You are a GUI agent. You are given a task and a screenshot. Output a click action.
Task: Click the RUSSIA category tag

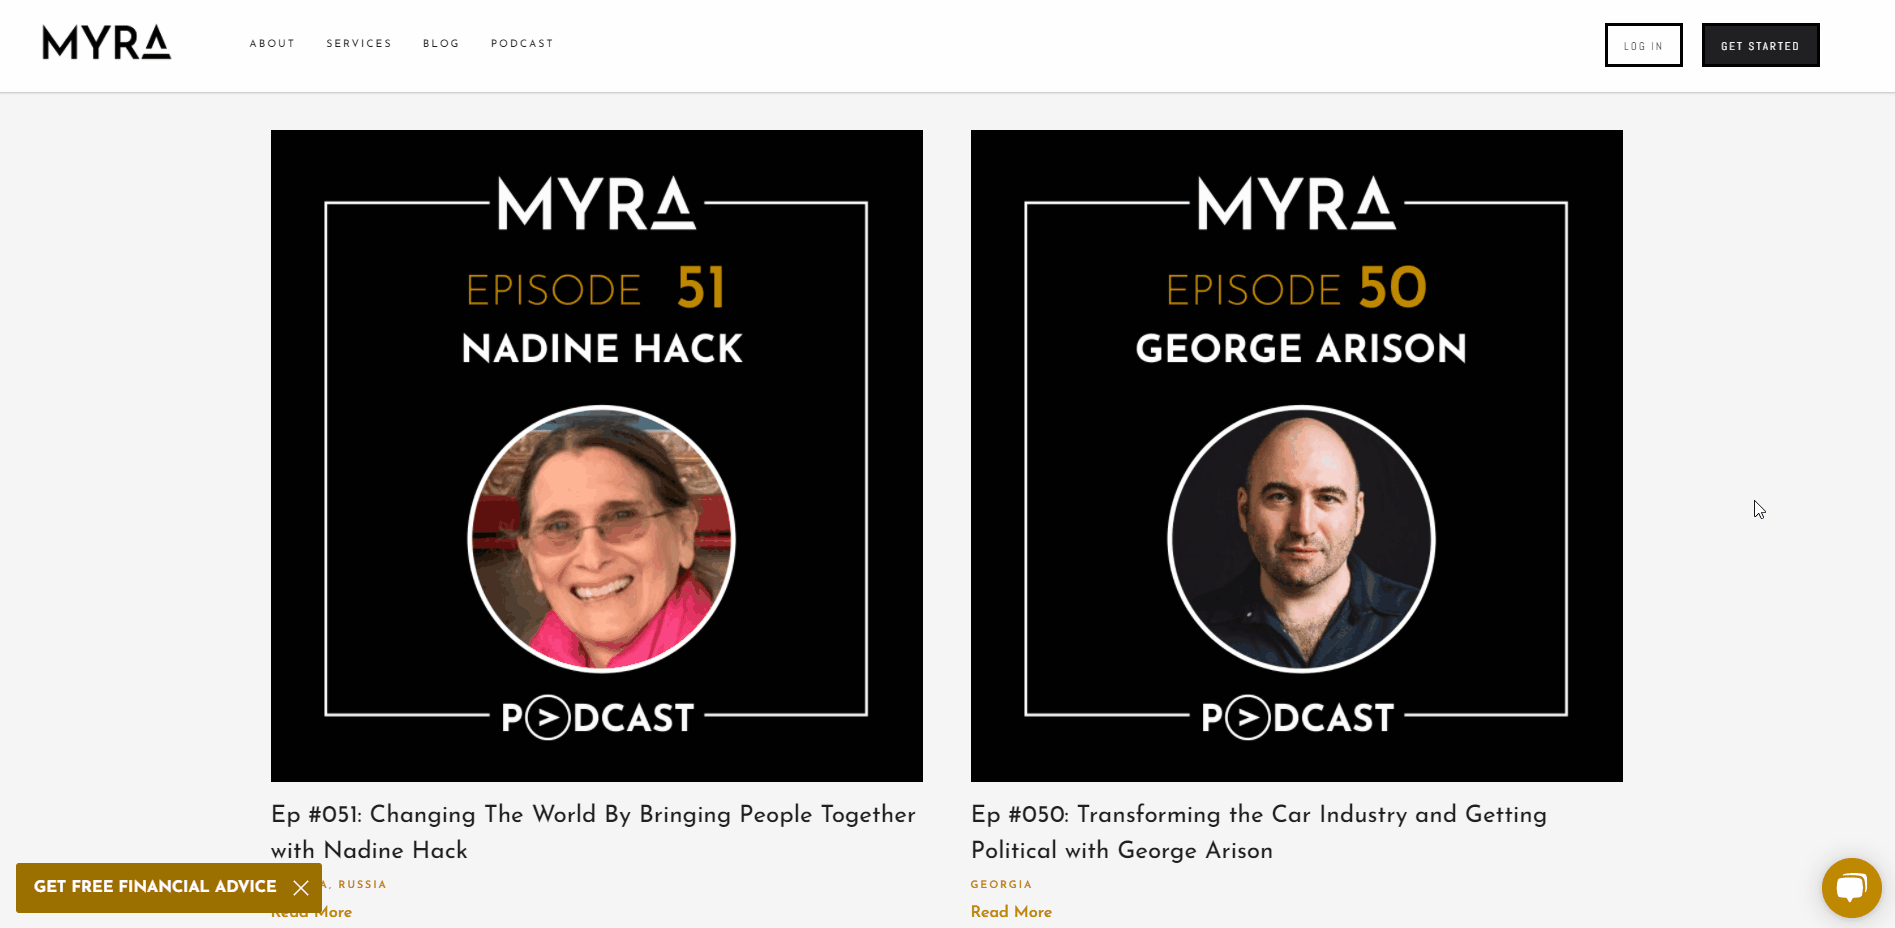(x=361, y=884)
